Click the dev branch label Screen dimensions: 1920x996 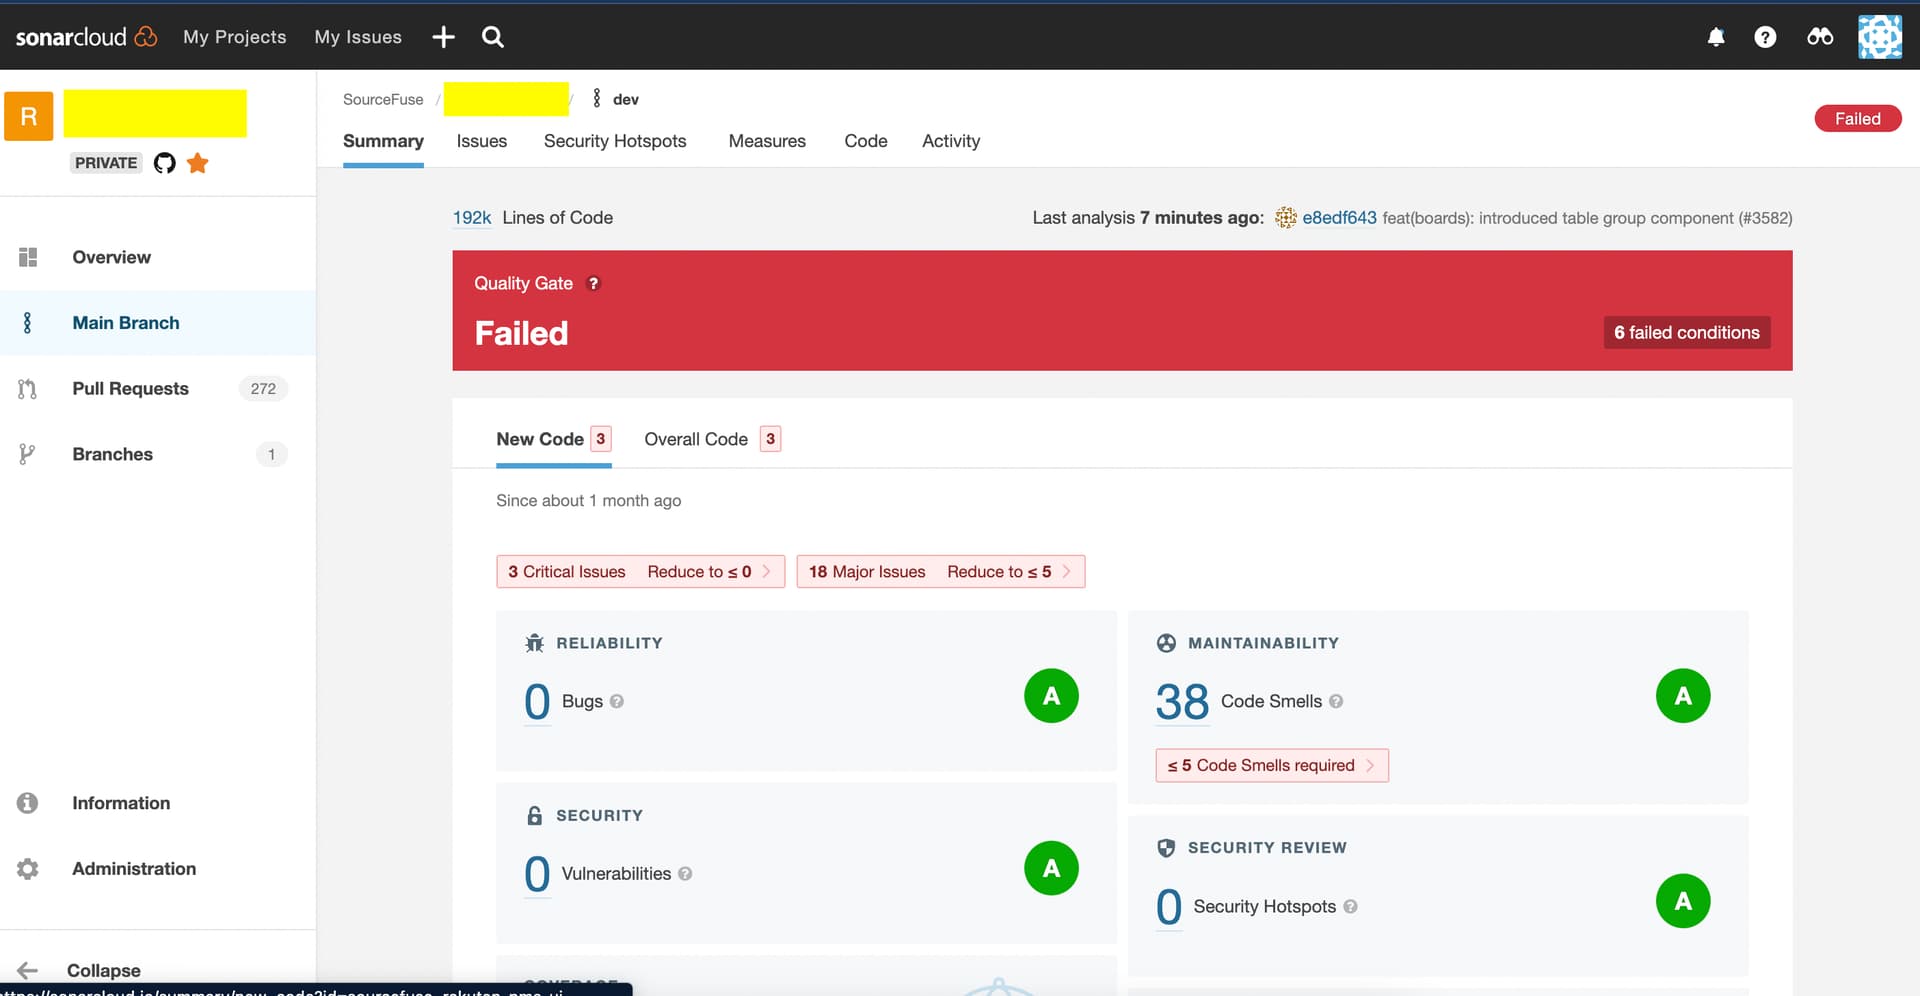[x=625, y=99]
